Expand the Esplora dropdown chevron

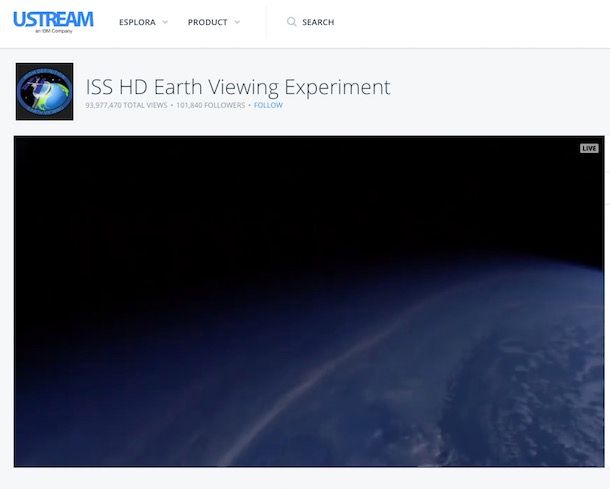pos(165,22)
